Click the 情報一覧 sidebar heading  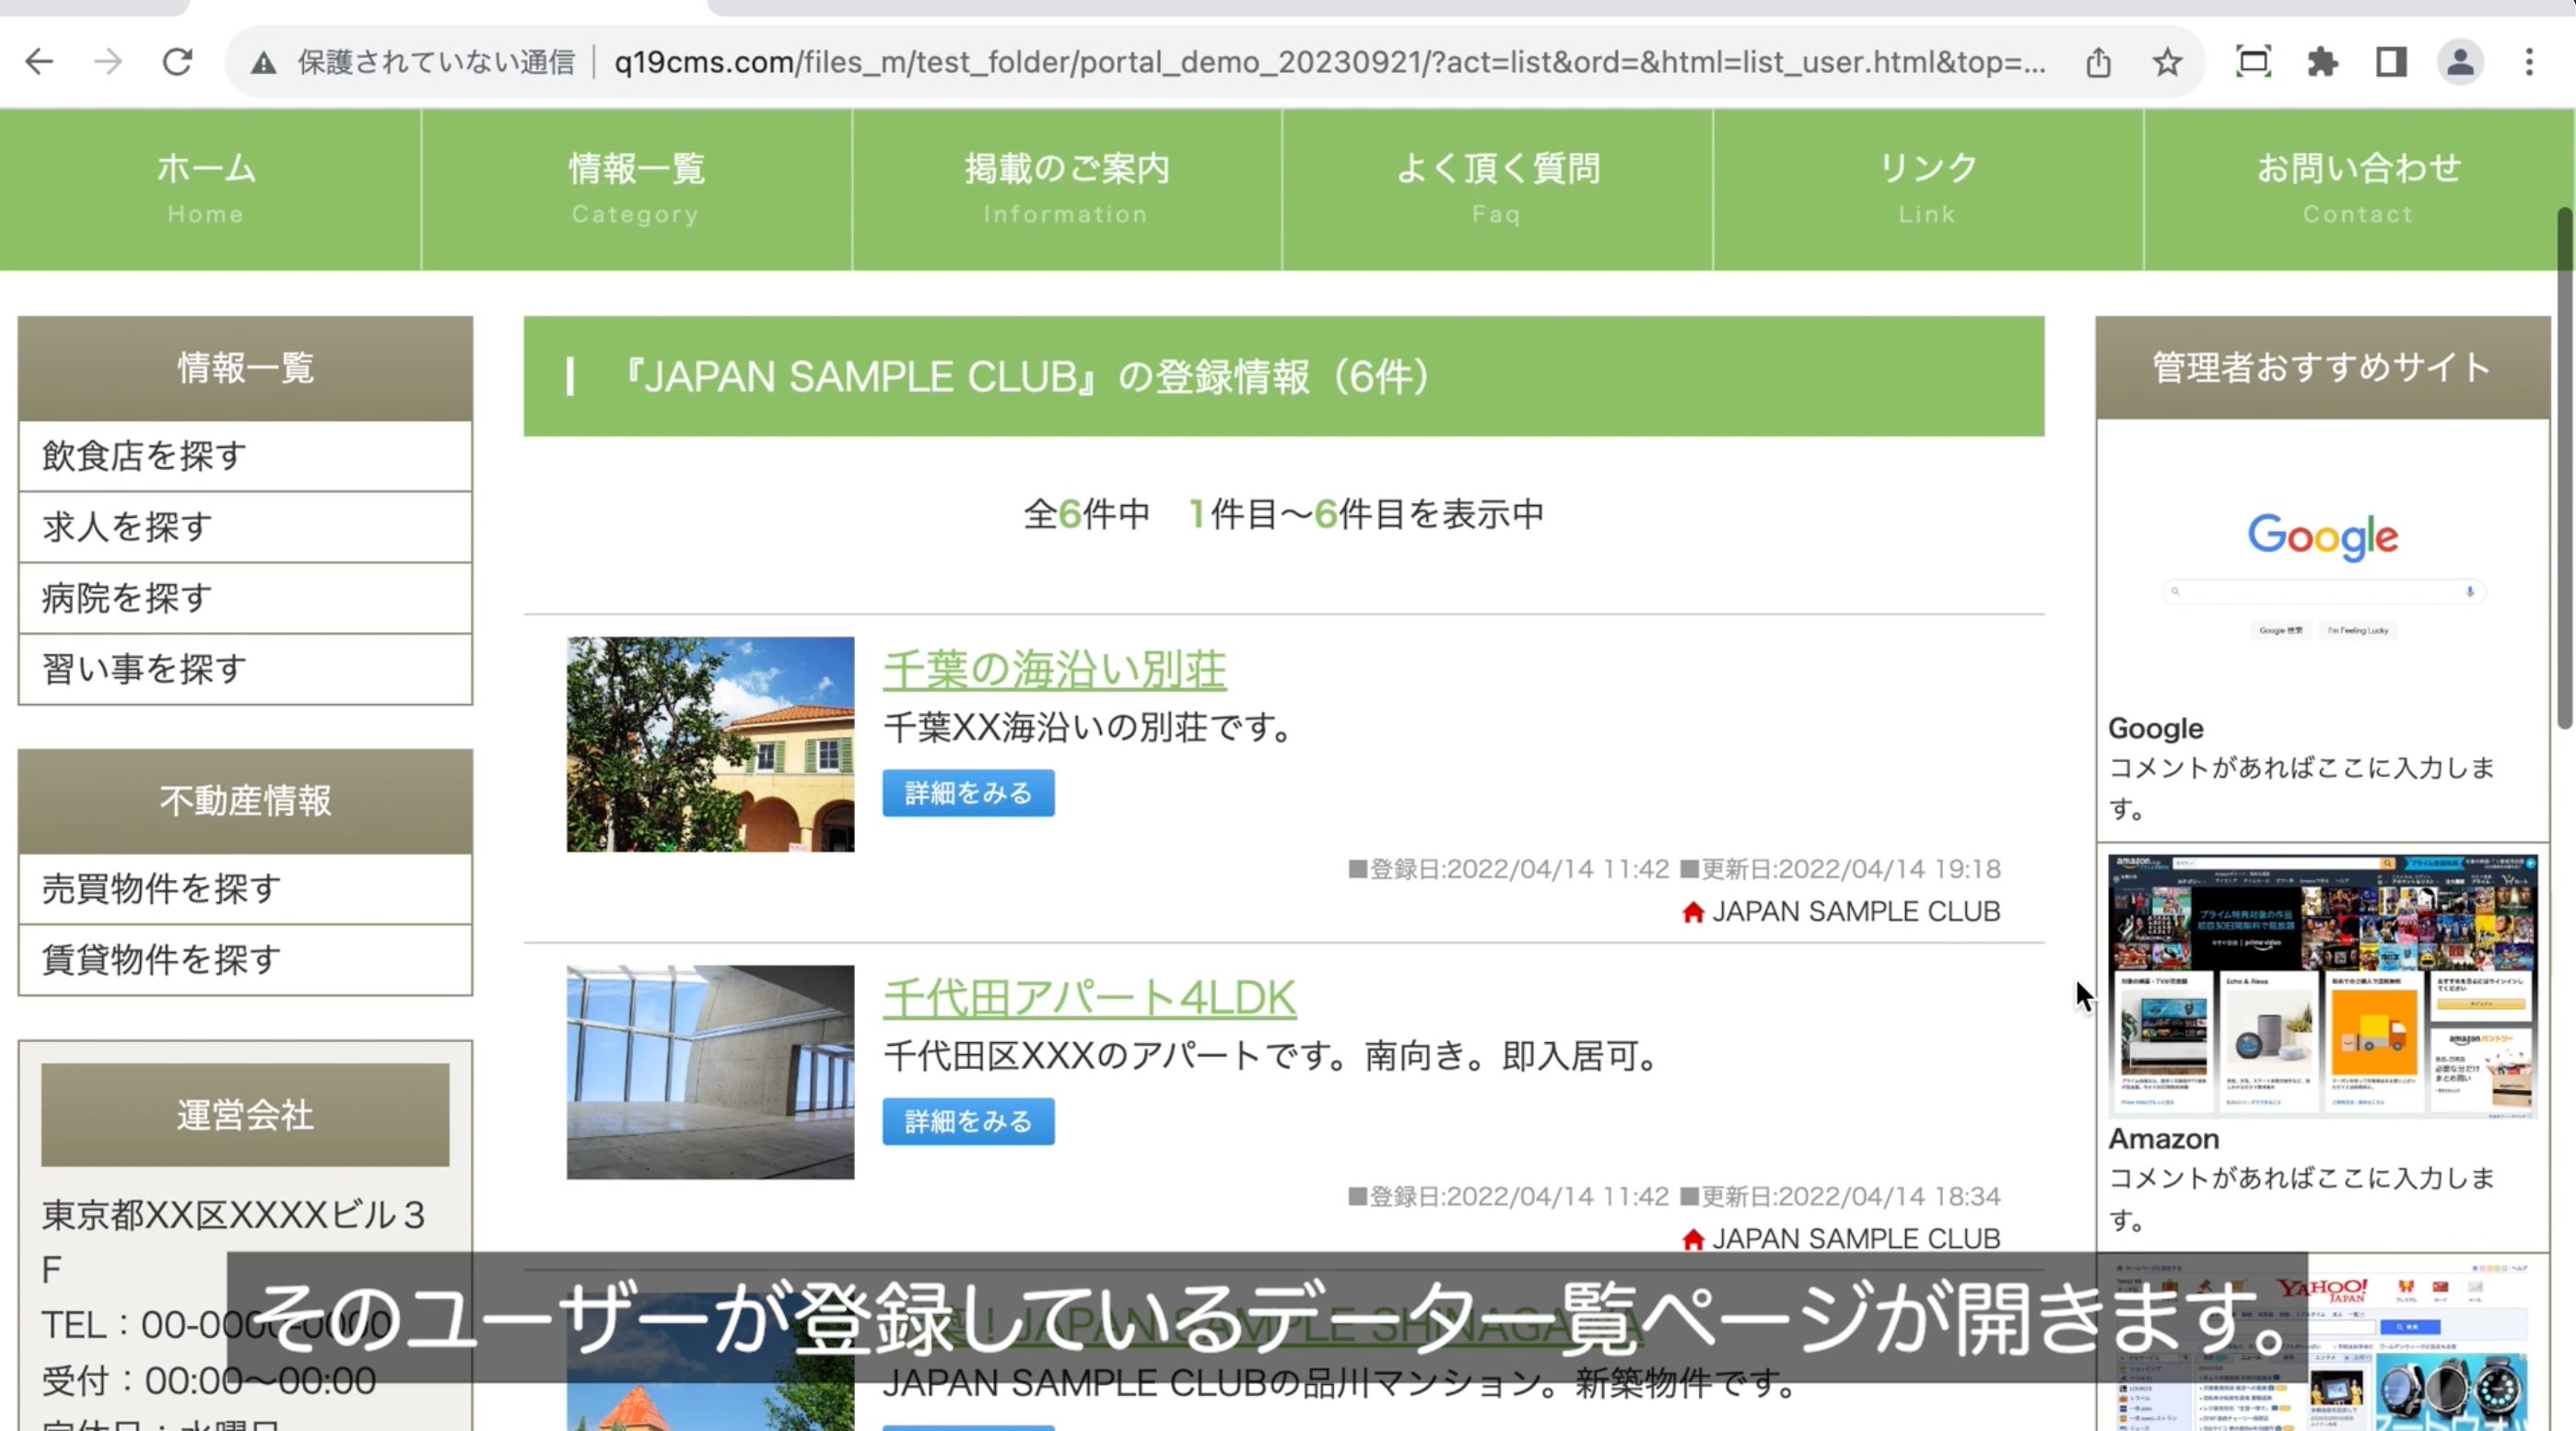click(245, 368)
